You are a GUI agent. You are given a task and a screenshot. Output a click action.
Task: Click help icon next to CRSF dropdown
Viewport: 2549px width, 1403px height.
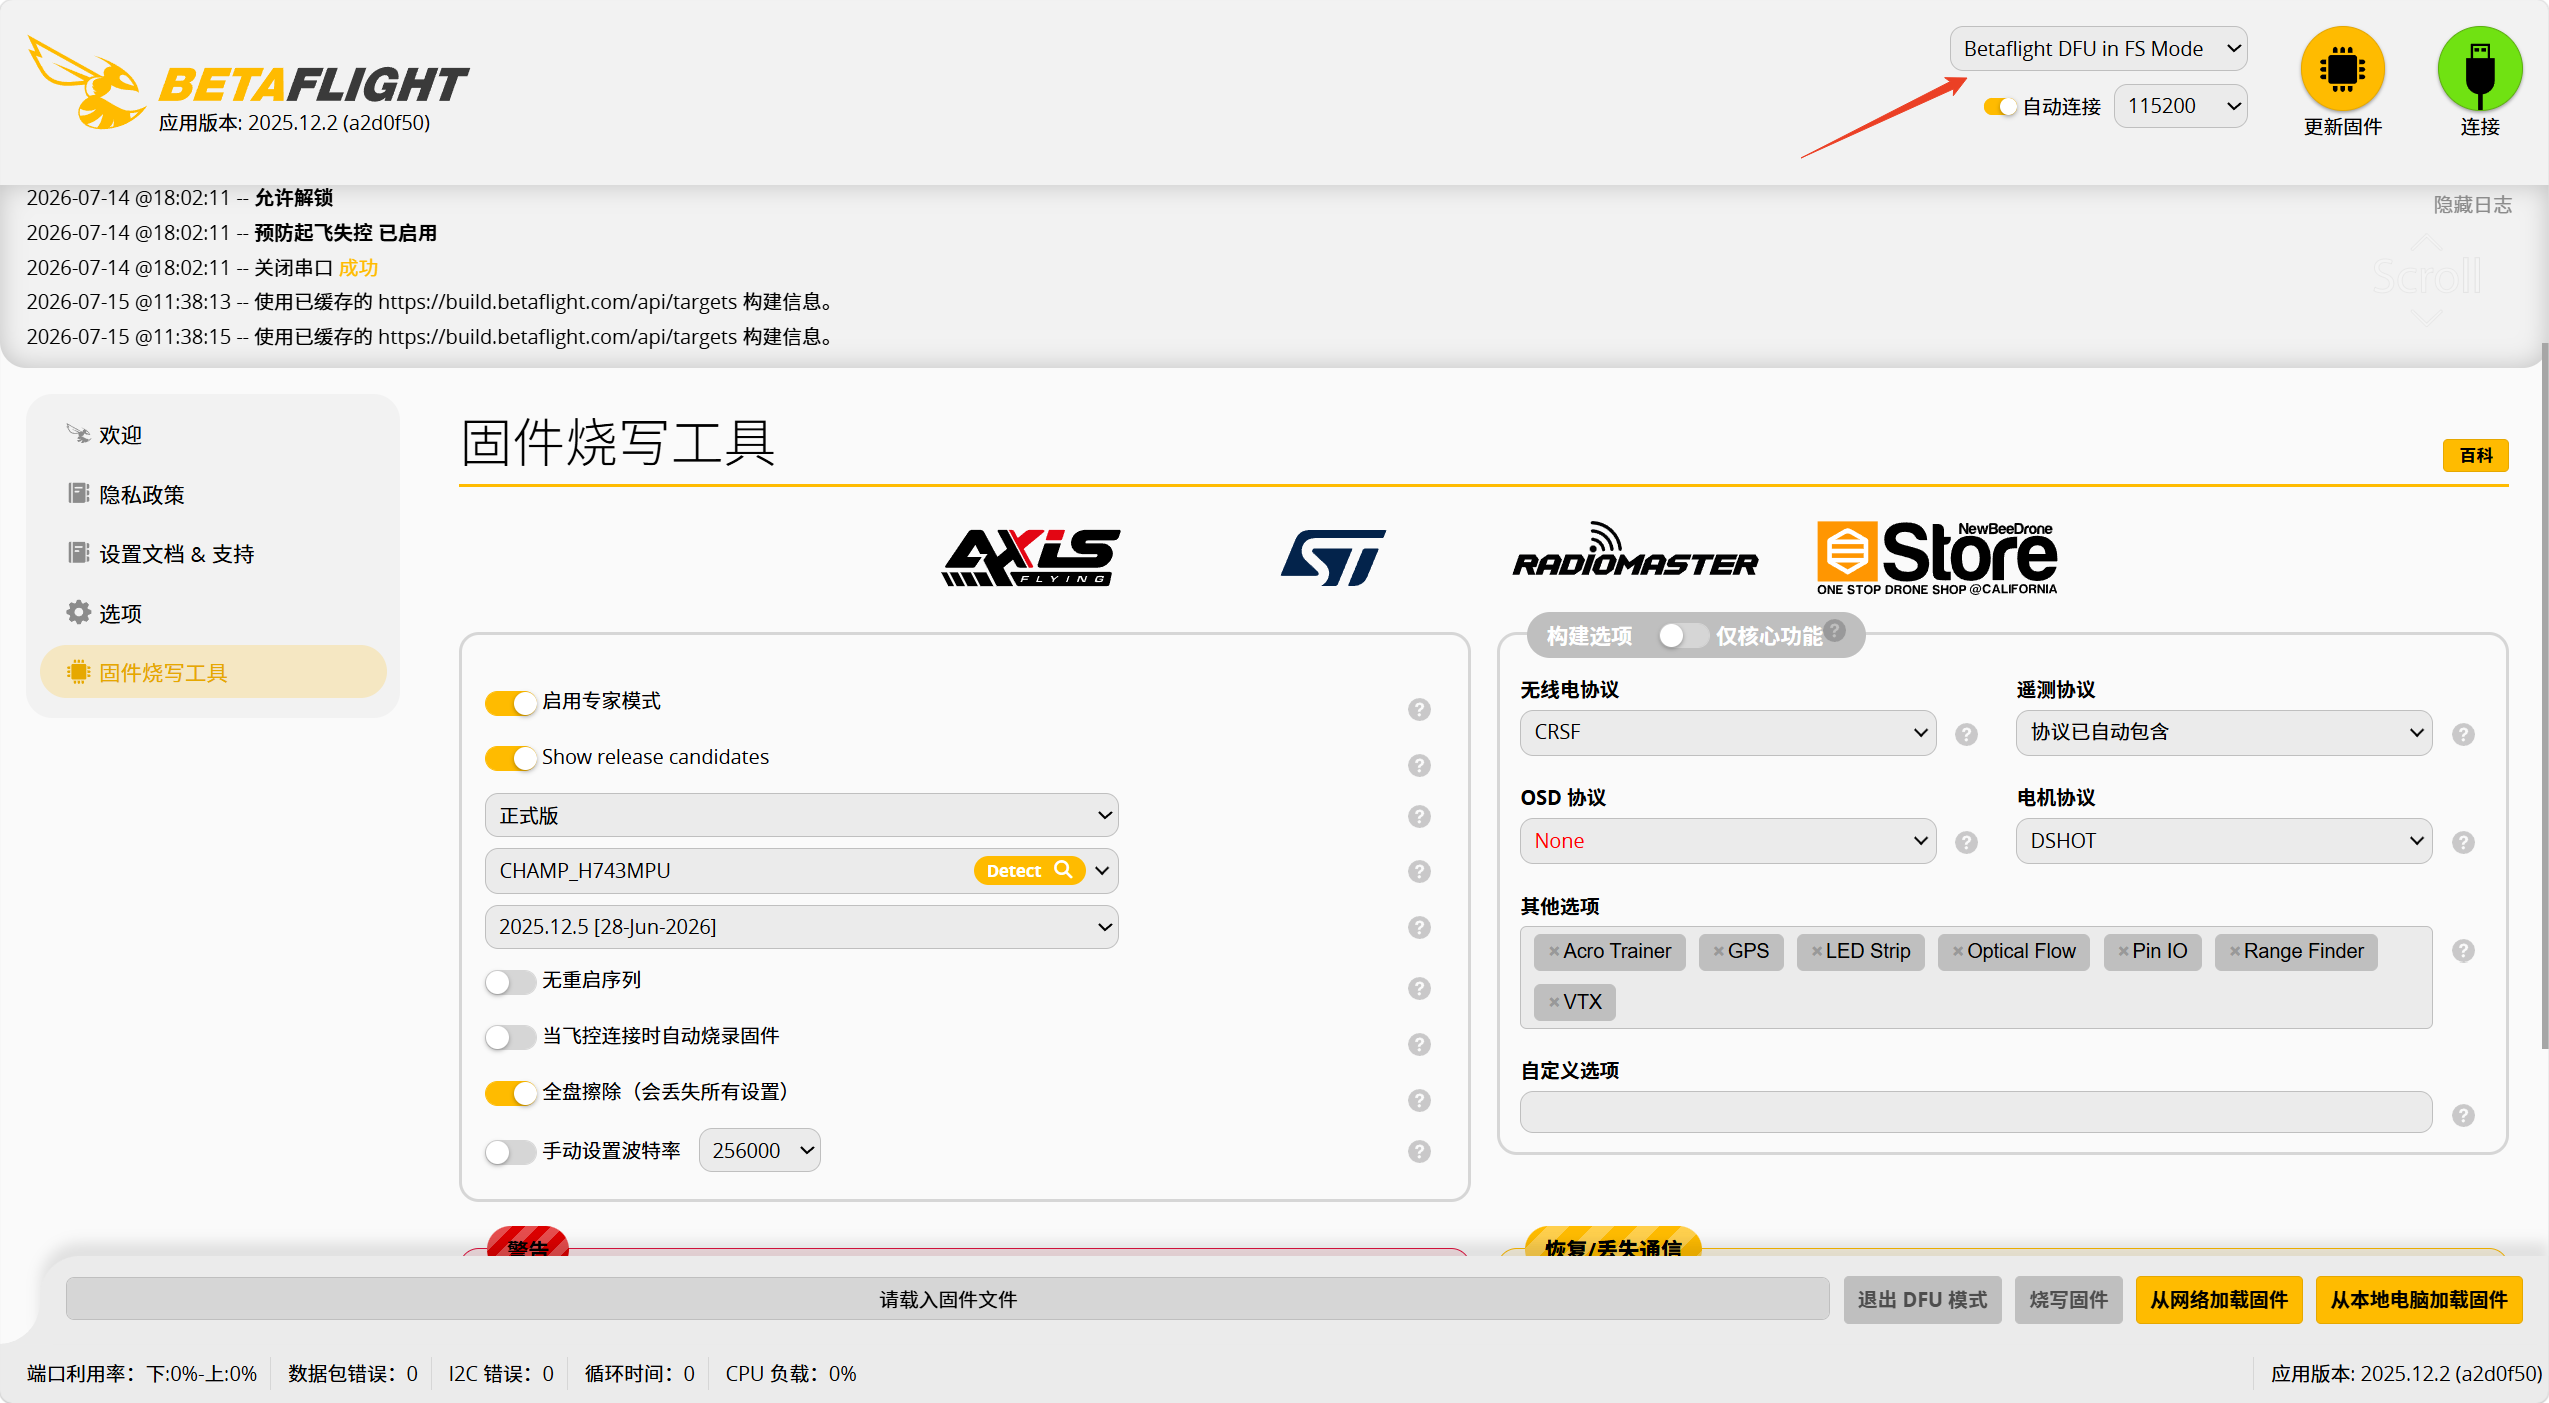coord(1966,734)
